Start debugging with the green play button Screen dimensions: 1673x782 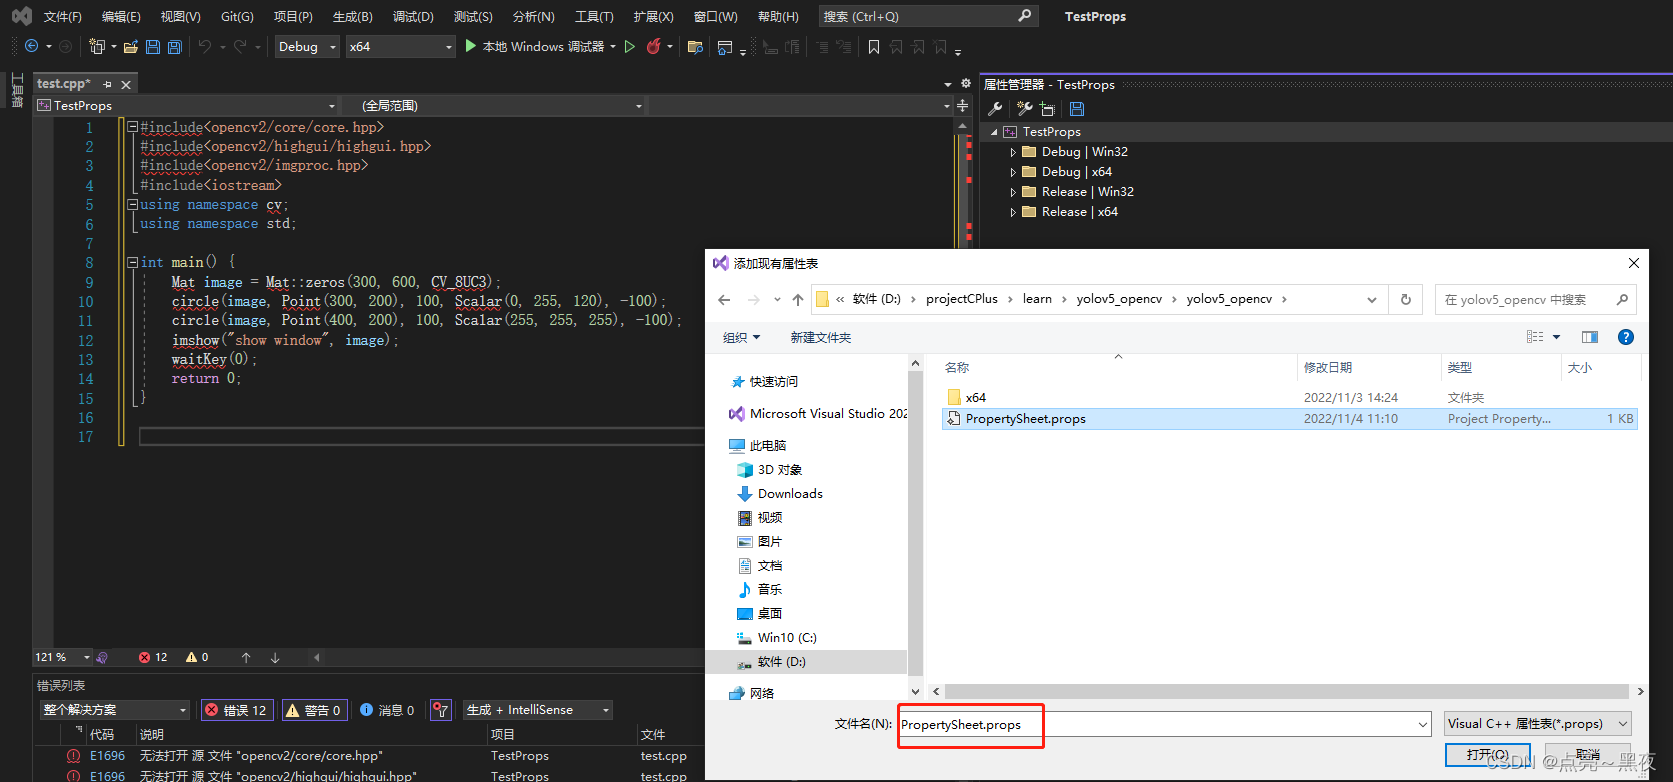pos(470,46)
